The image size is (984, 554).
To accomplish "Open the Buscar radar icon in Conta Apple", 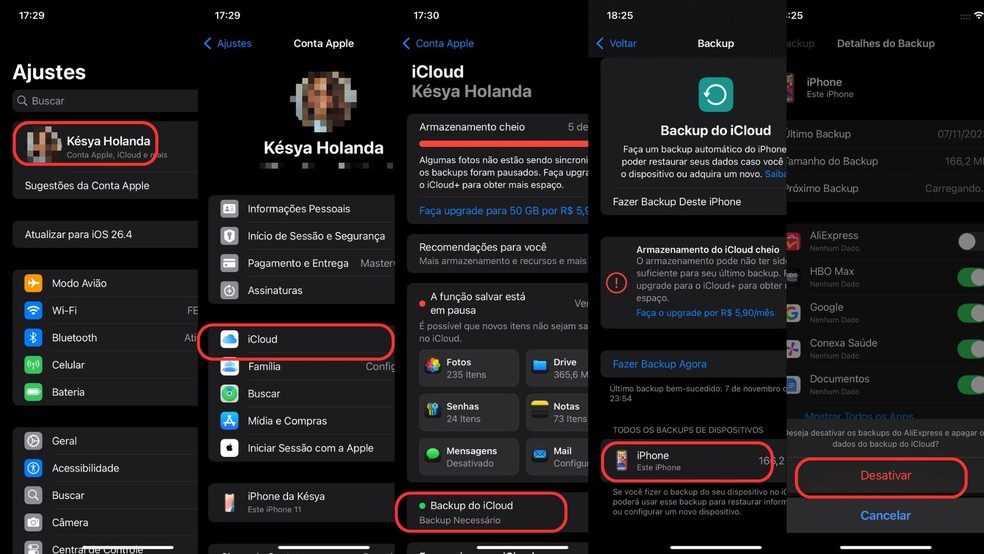I will (x=229, y=393).
